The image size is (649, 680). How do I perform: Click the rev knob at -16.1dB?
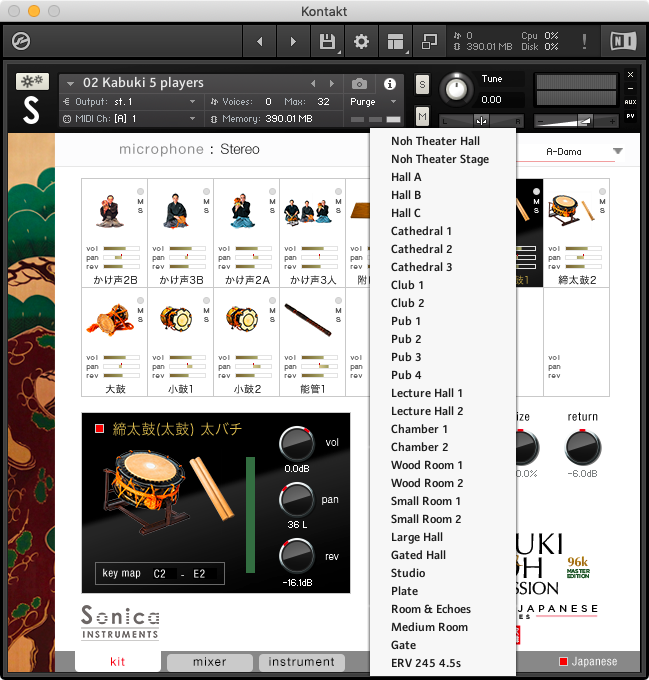tap(297, 556)
